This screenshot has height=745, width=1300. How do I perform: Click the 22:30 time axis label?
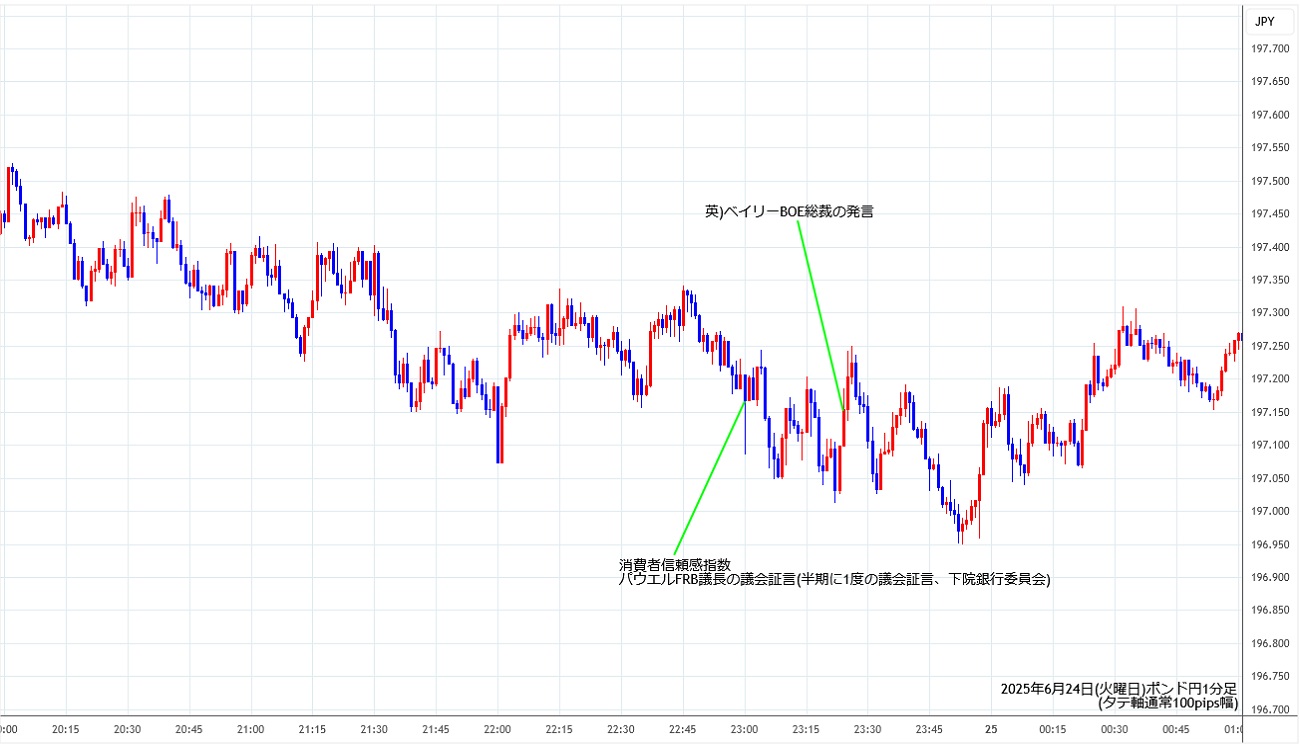pyautogui.click(x=621, y=729)
